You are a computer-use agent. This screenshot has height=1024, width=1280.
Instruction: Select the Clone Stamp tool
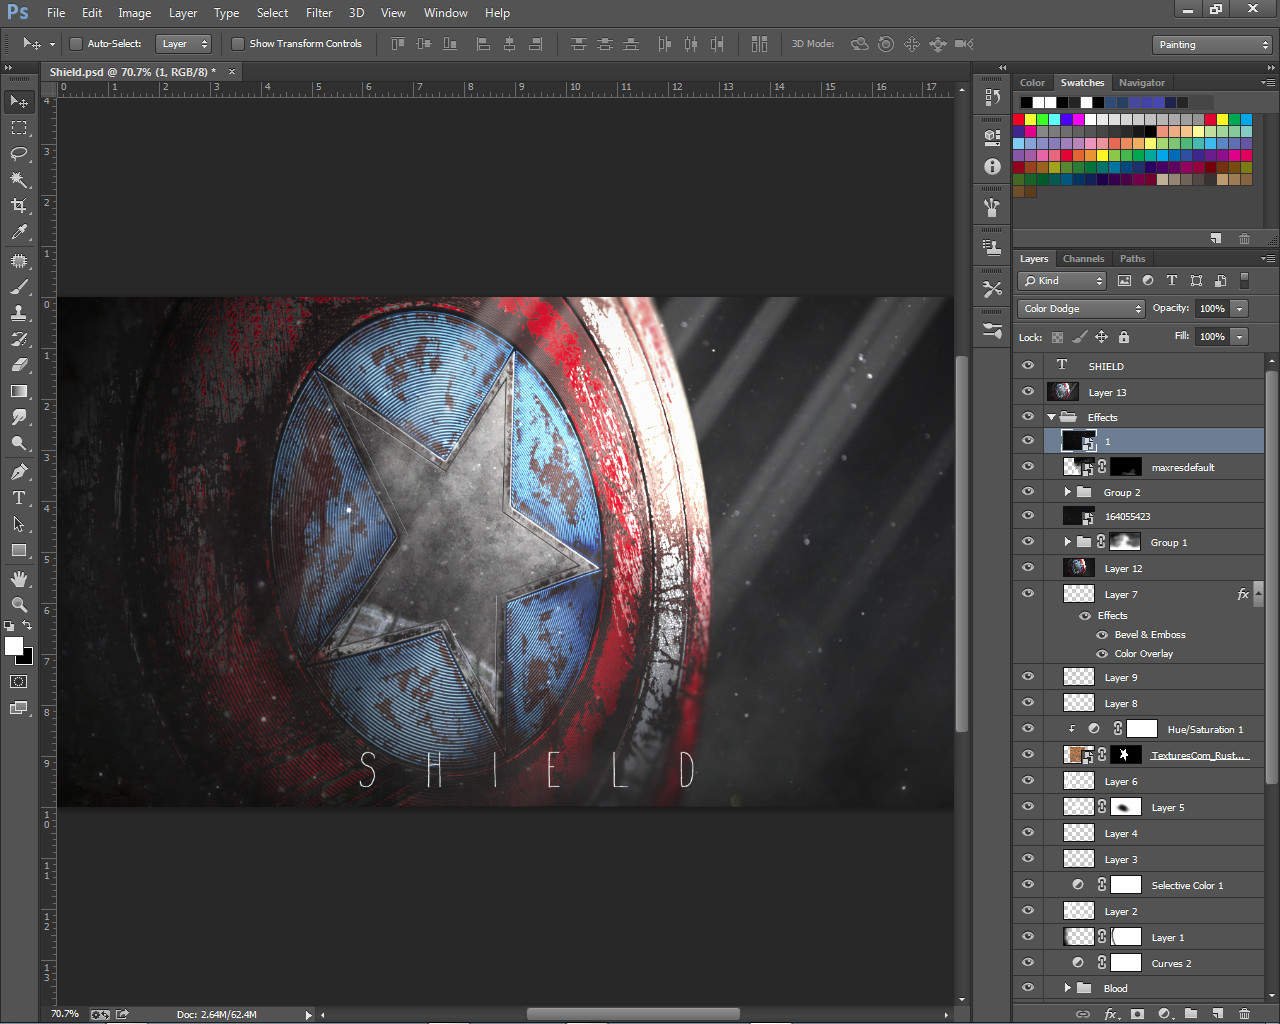point(19,312)
